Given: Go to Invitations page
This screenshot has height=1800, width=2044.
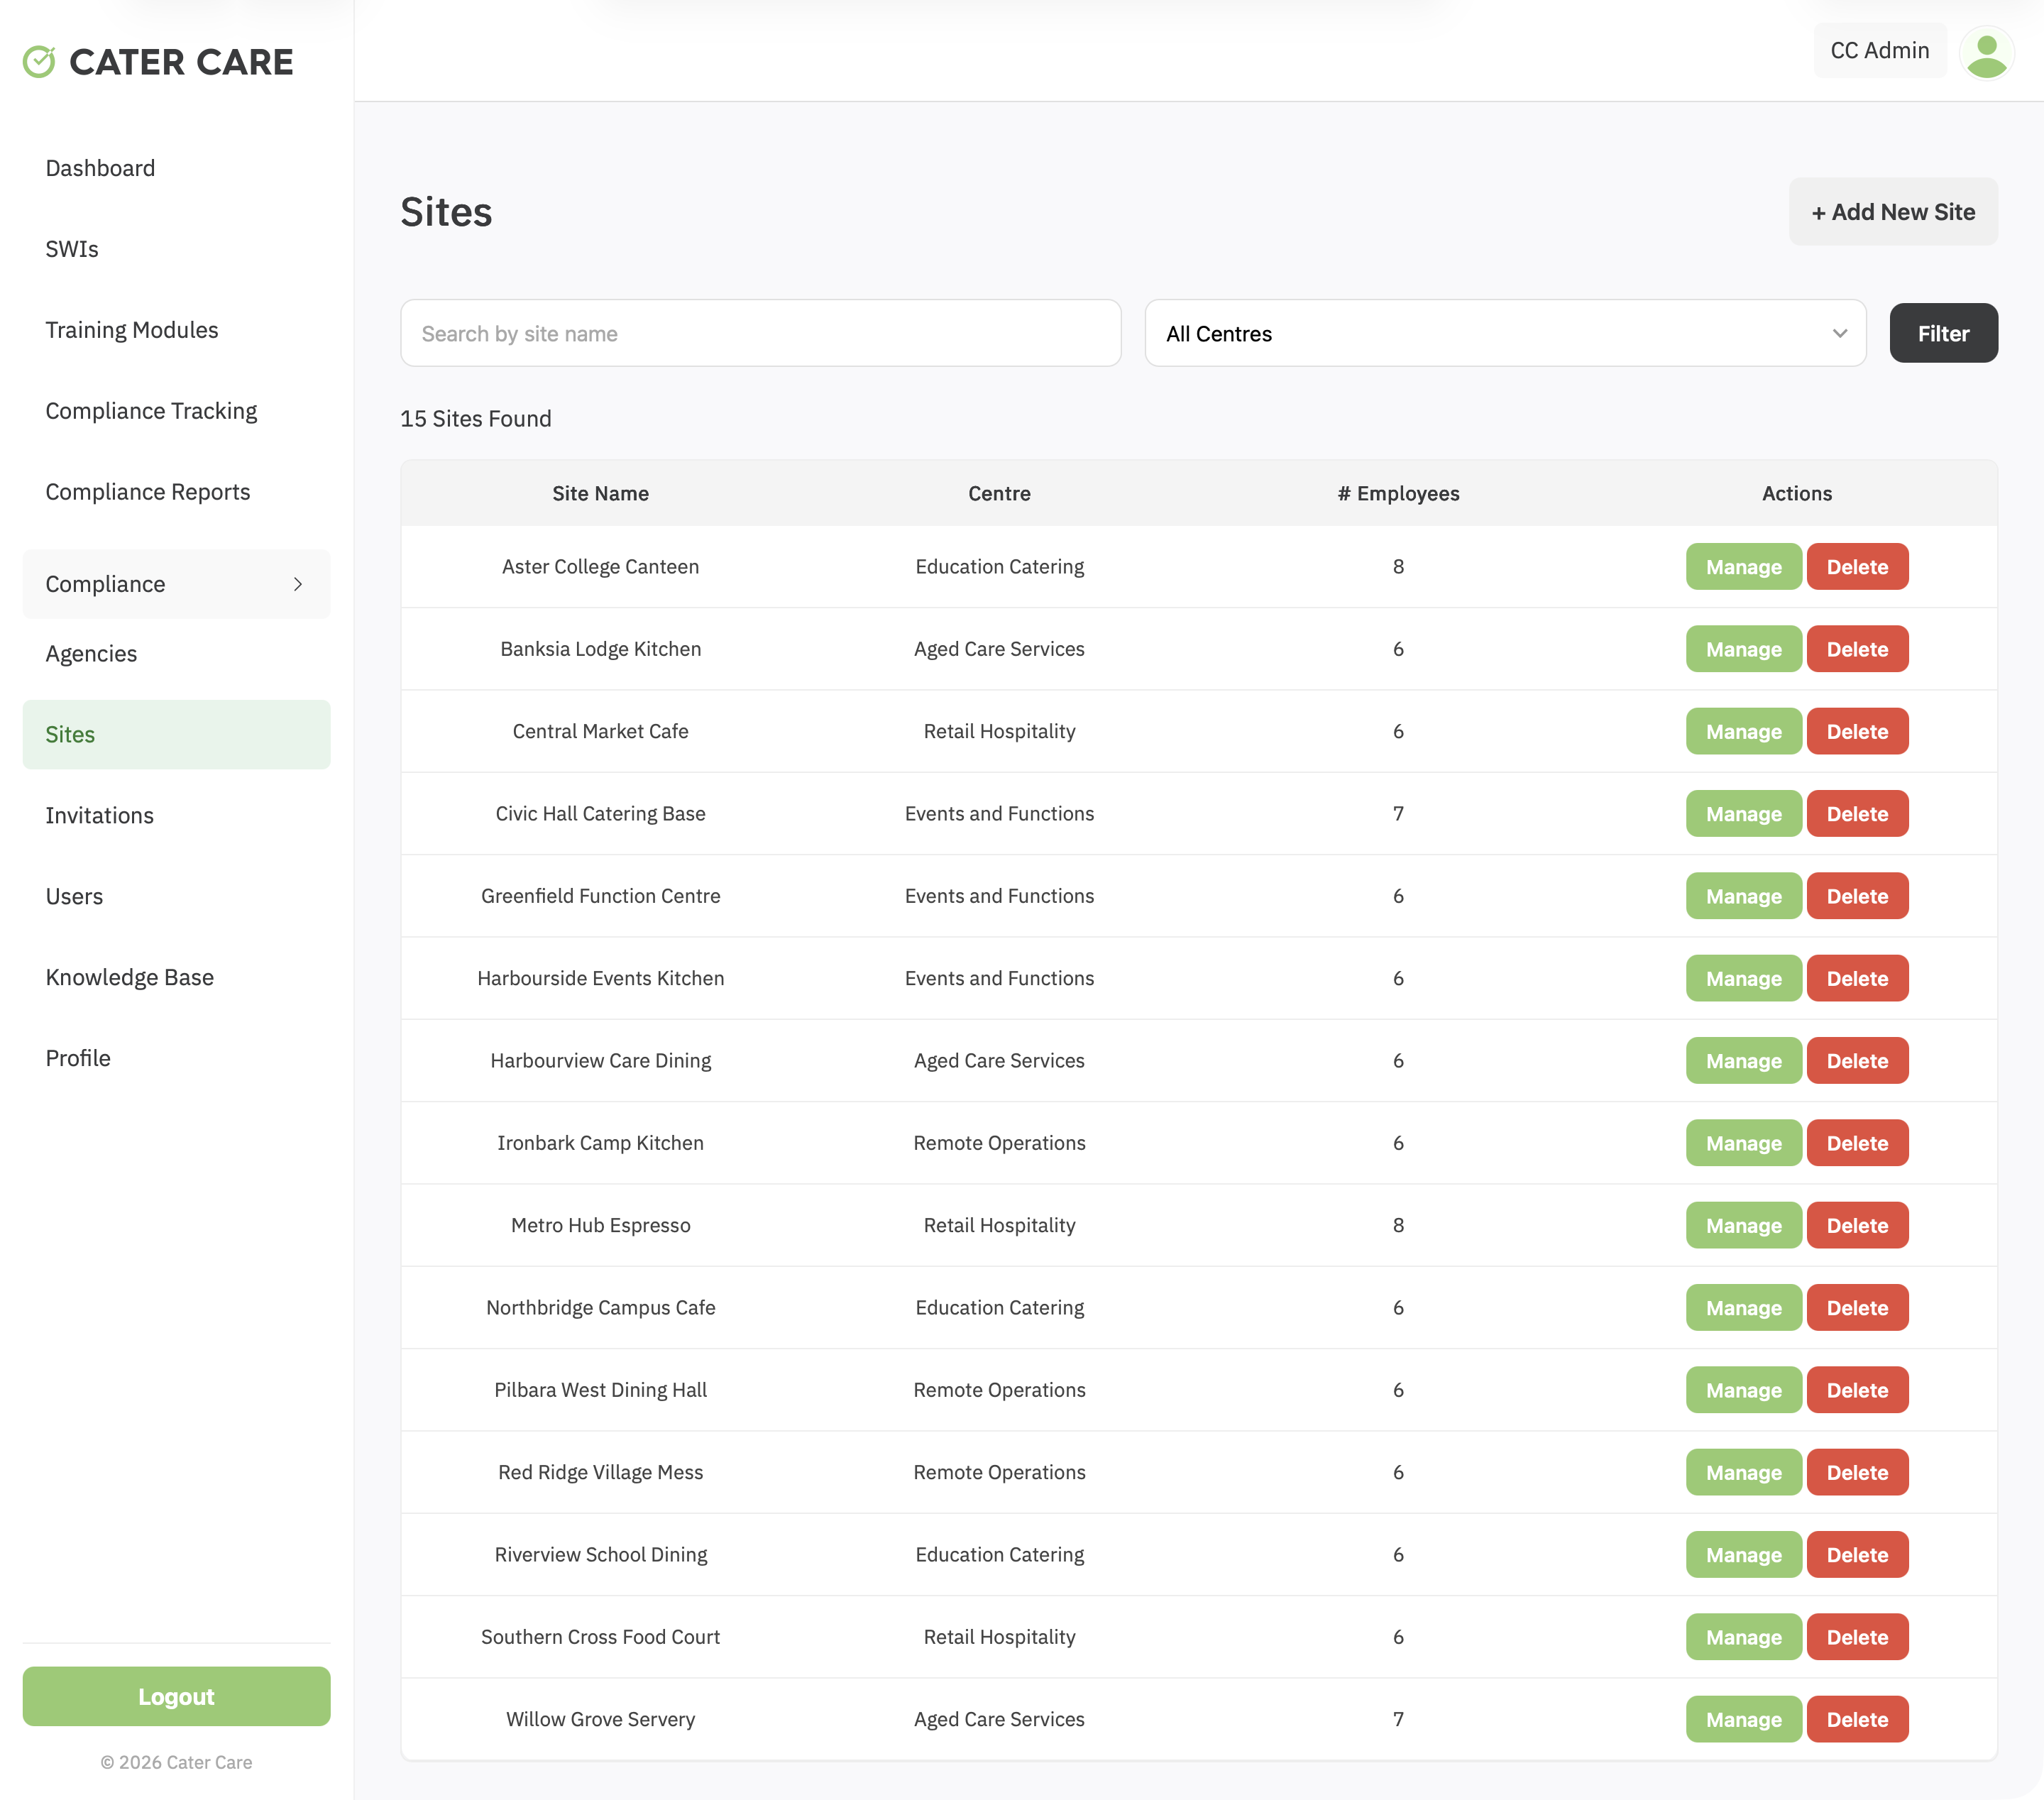Looking at the screenshot, I should (x=100, y=816).
